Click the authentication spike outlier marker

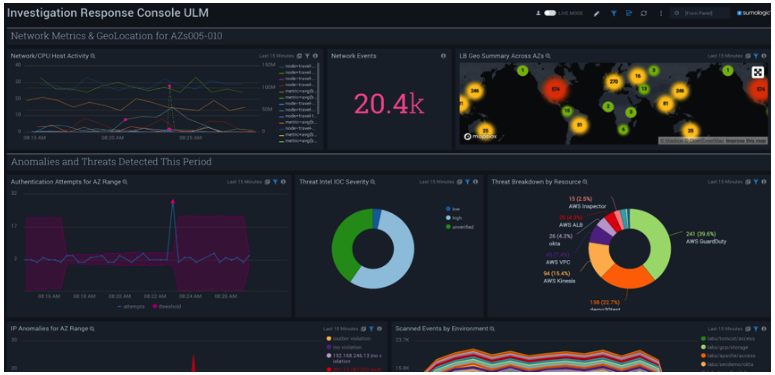point(172,201)
